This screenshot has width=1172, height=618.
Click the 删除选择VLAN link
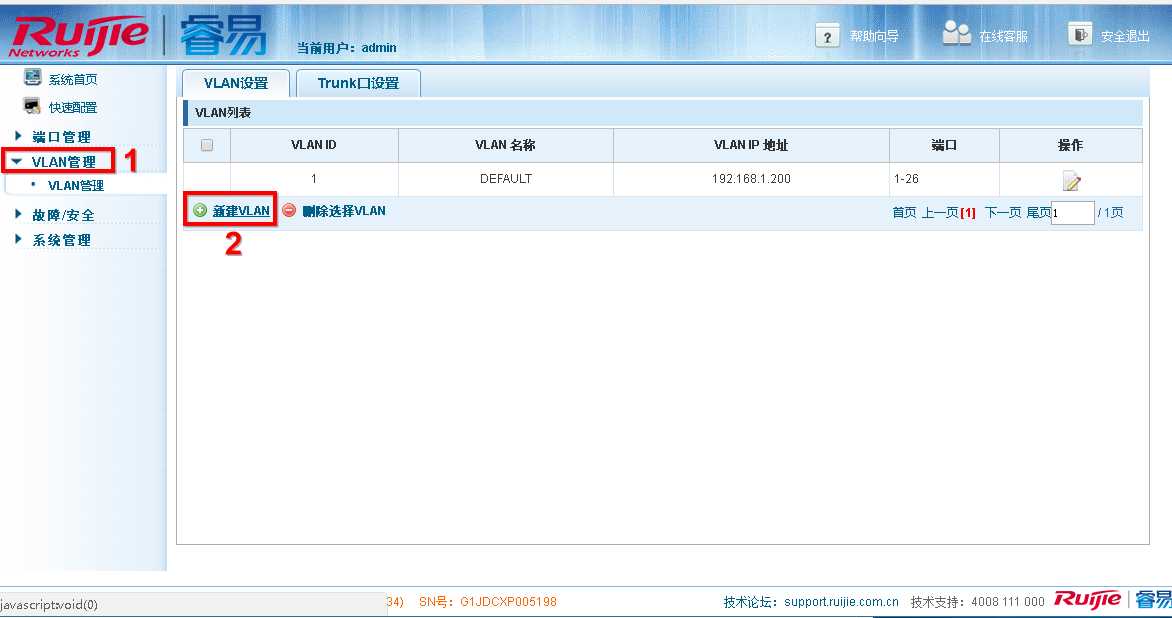pyautogui.click(x=344, y=211)
